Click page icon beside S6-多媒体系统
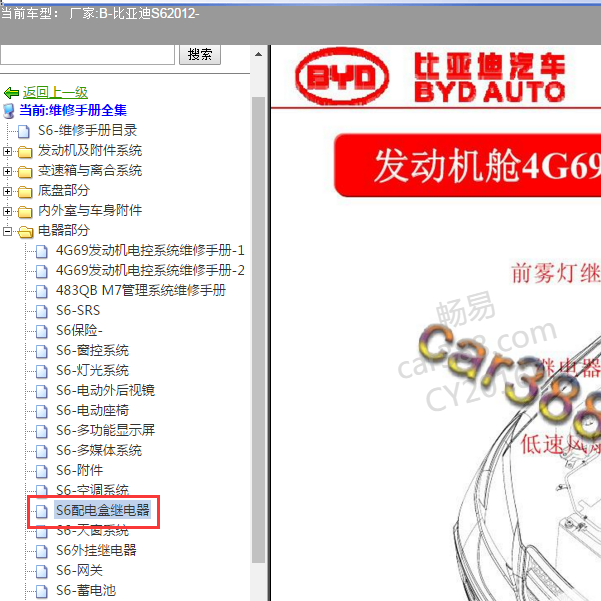This screenshot has width=601, height=601. (42, 451)
